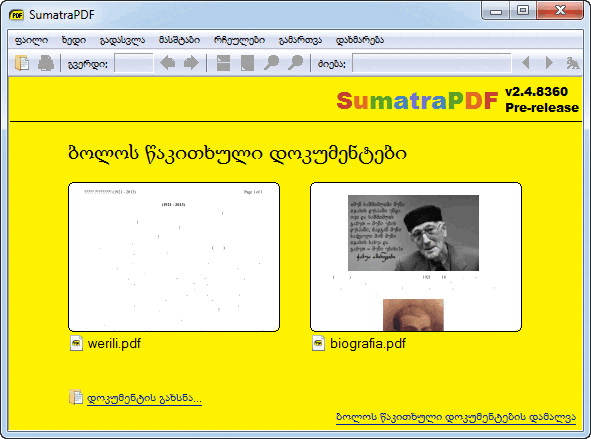Open biografia.pdf file name link

[x=368, y=343]
